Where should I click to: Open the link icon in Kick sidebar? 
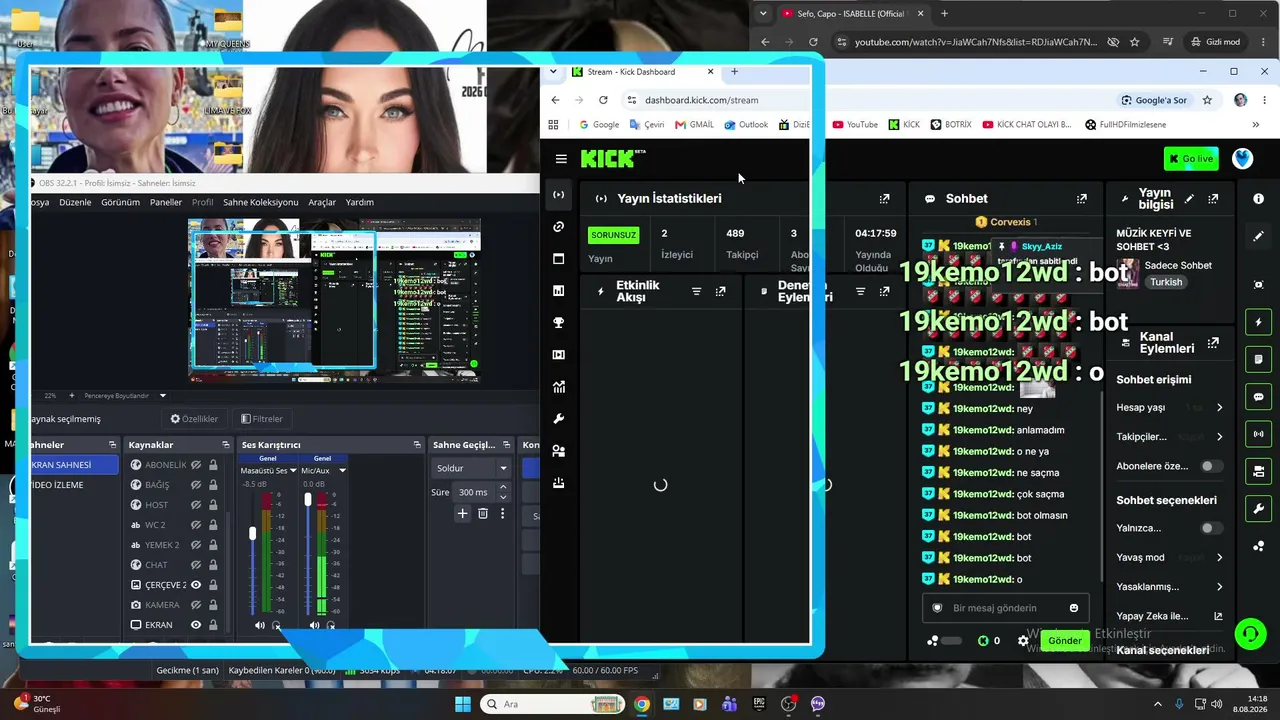pyautogui.click(x=559, y=227)
